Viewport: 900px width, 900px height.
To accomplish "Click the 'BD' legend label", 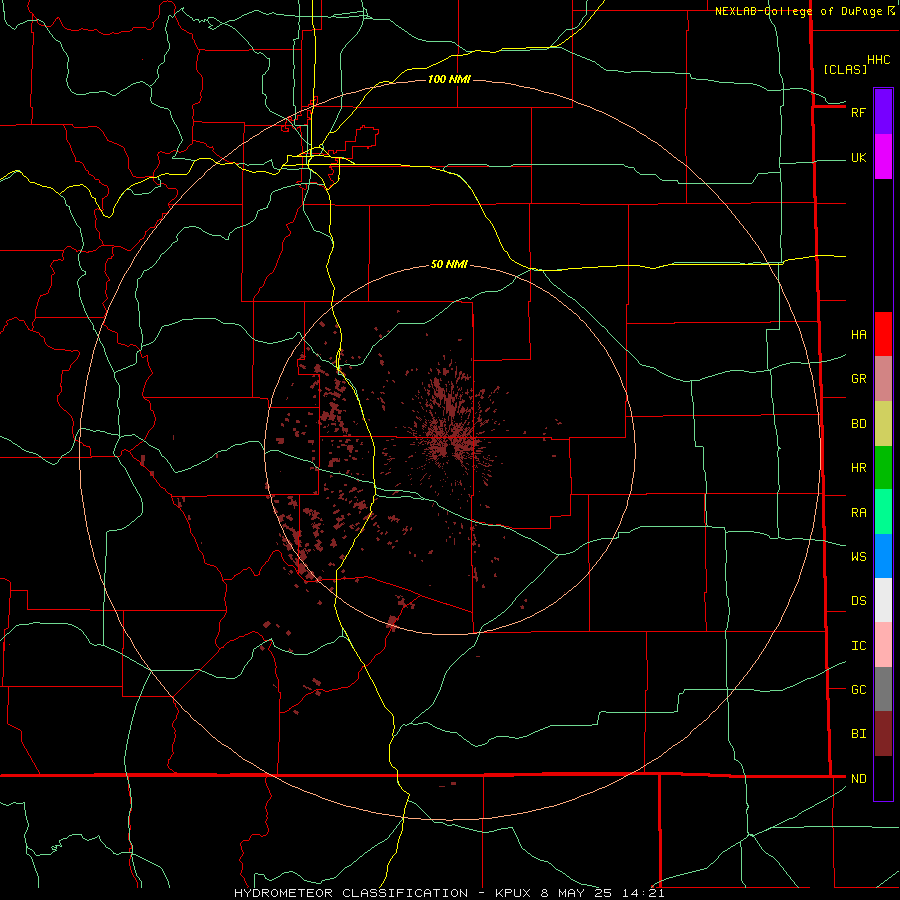I will point(859,424).
